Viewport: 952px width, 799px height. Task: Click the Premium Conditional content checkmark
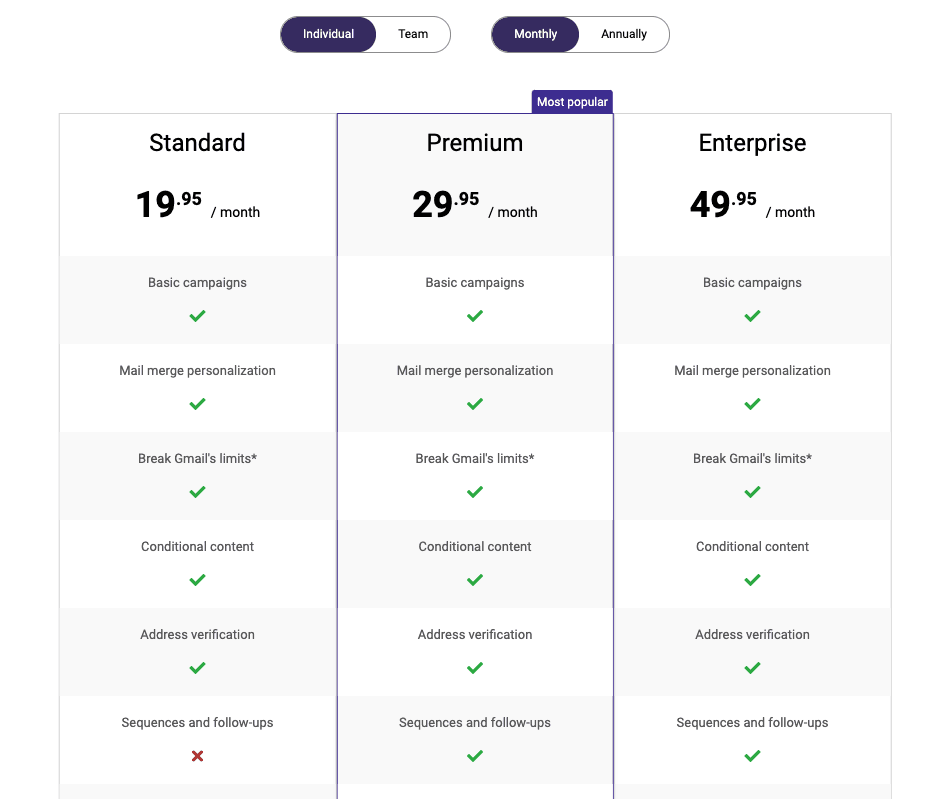[474, 580]
